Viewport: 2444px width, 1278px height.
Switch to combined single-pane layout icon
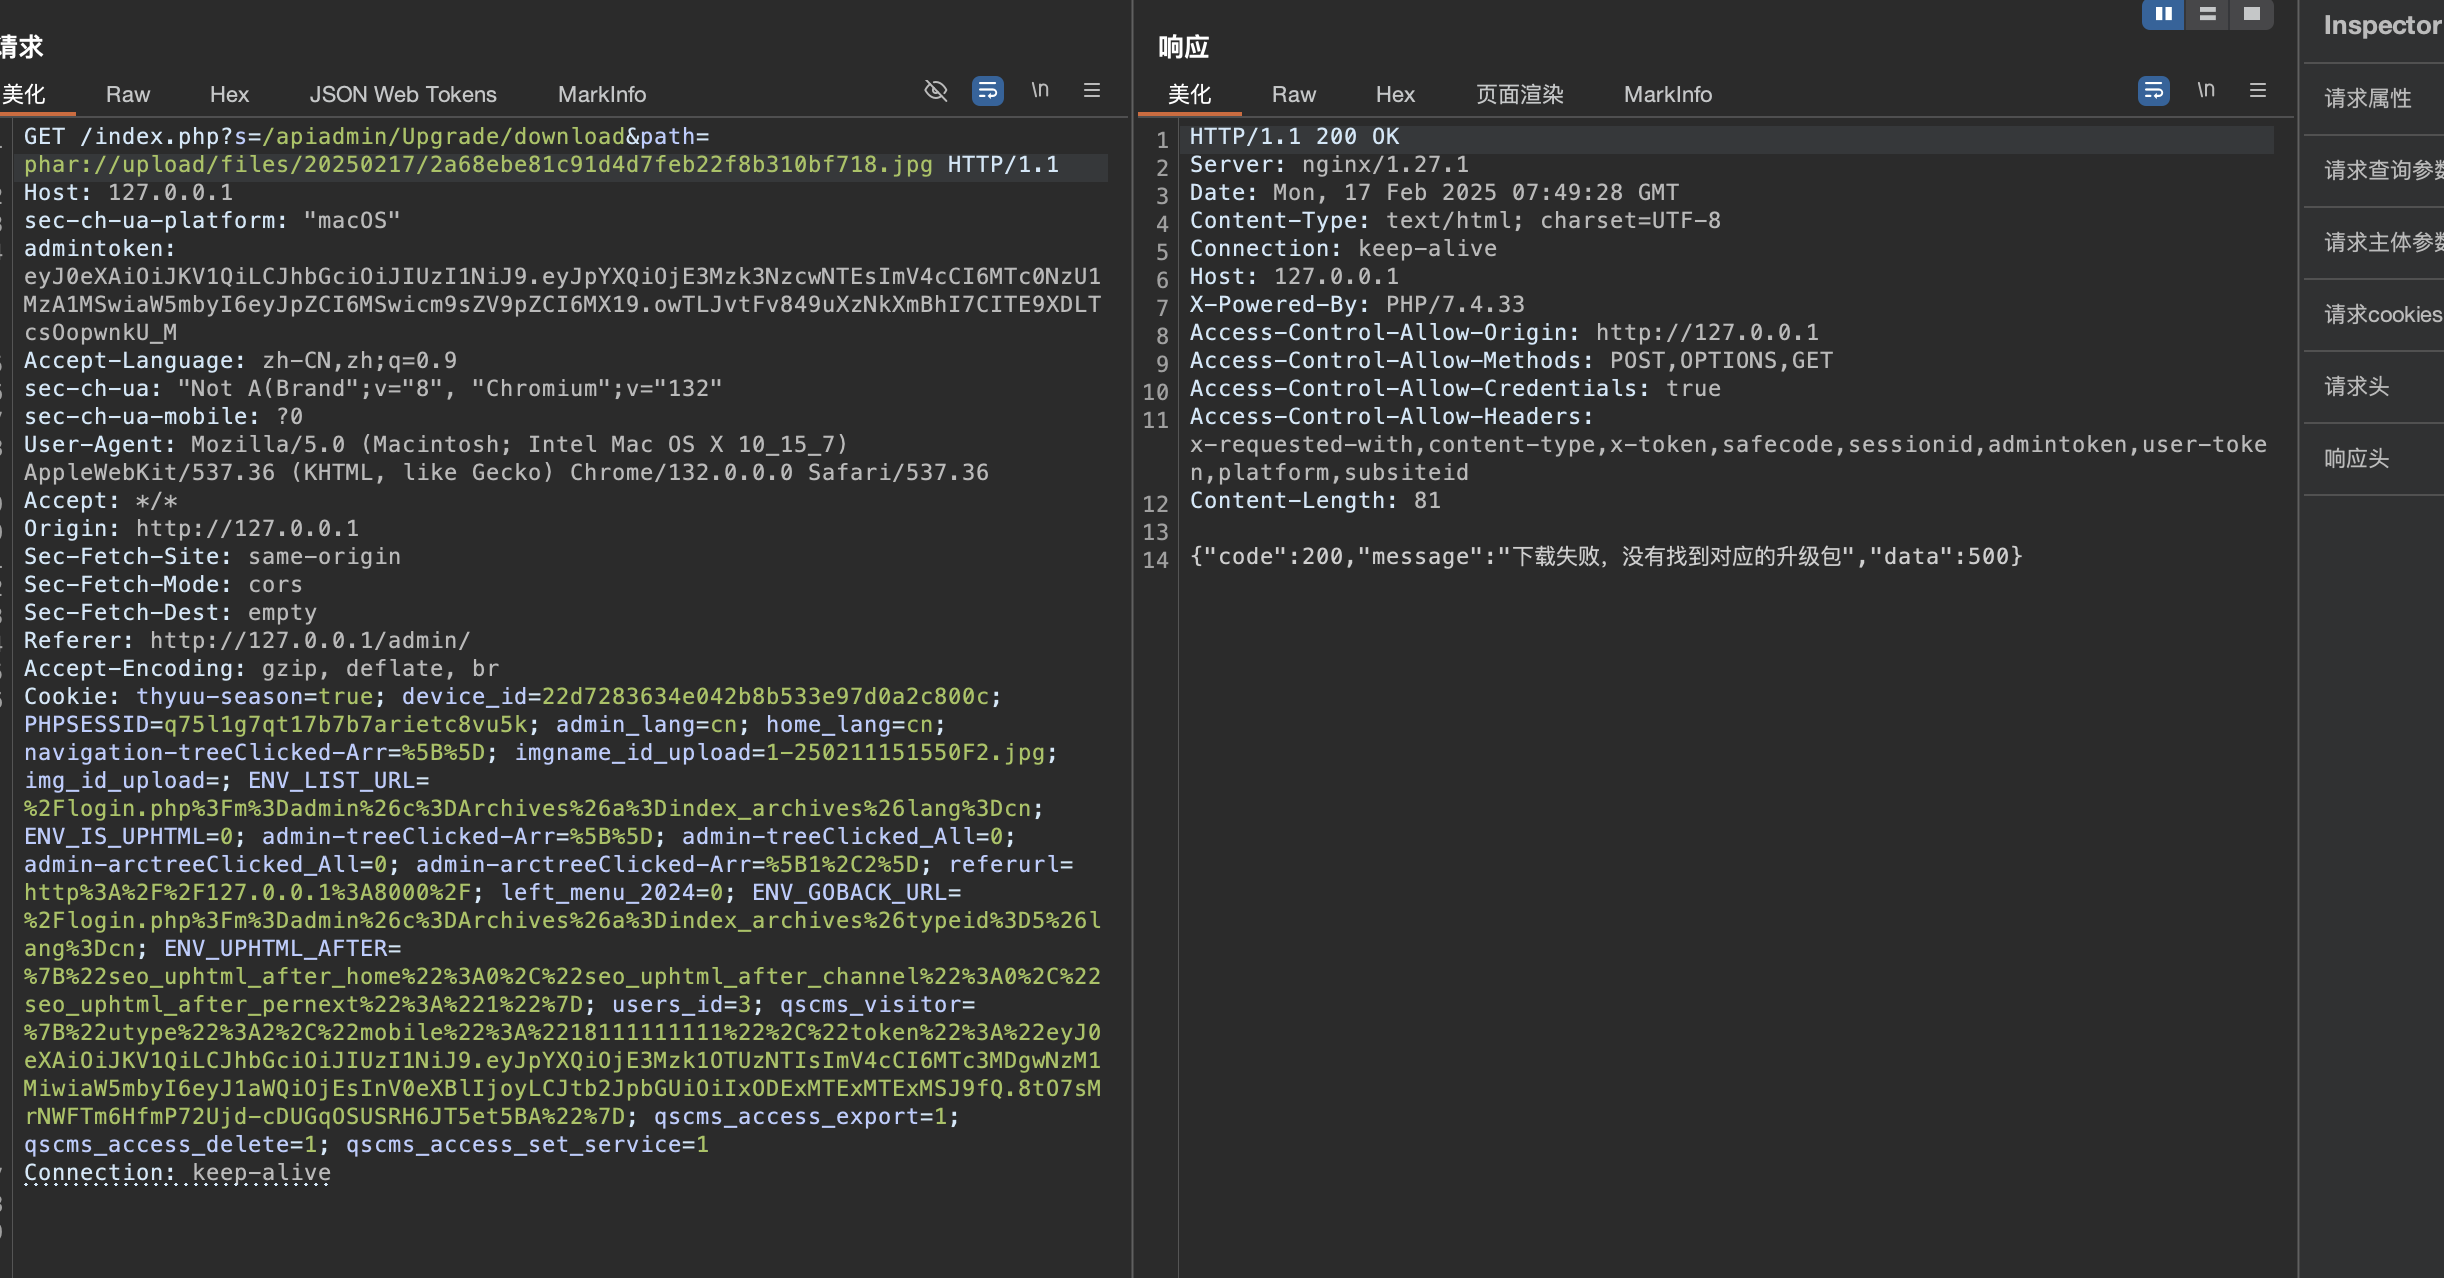2251,14
